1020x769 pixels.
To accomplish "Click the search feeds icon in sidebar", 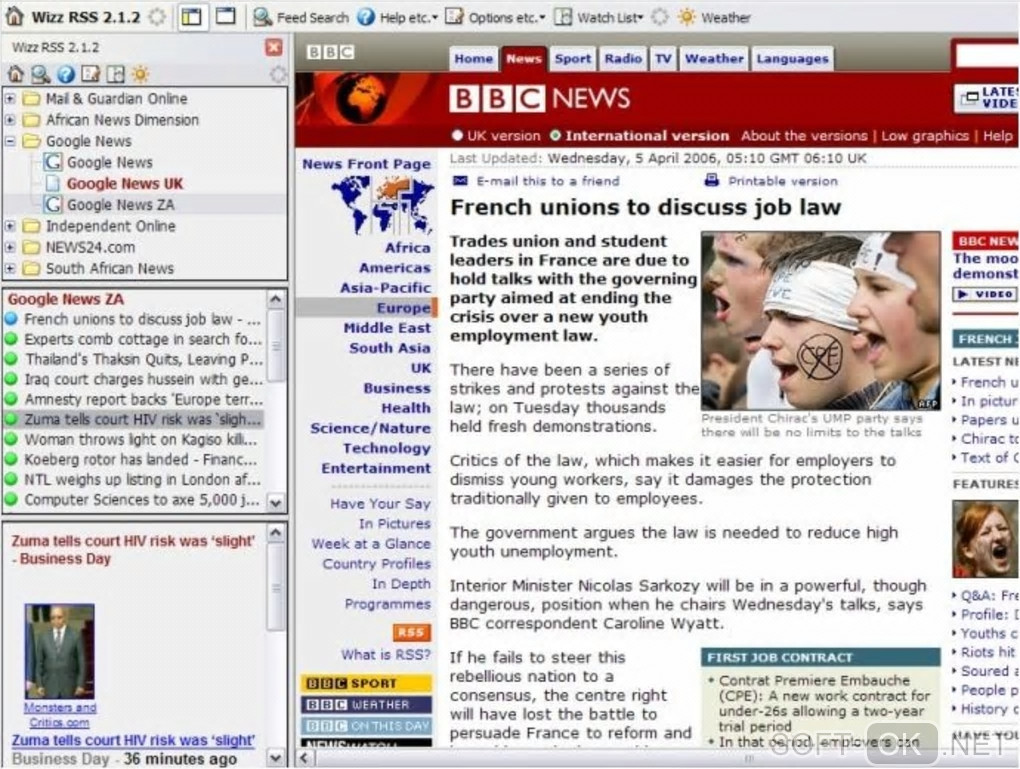I will click(x=40, y=74).
